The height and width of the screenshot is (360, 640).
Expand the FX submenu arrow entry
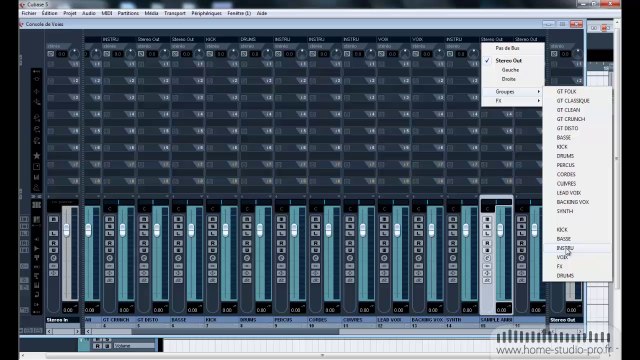[513, 101]
